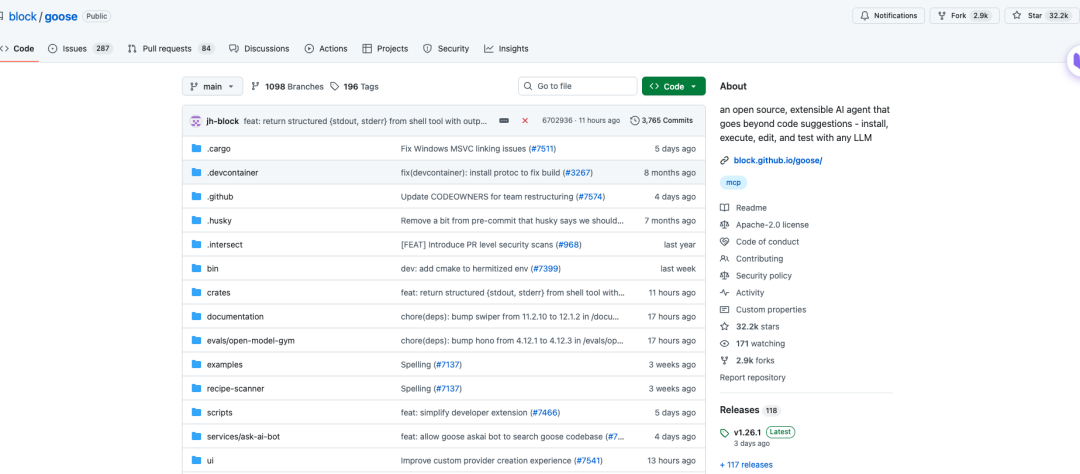Open pull request #968 link
Screen dimensions: 1080x474
(x=569, y=245)
